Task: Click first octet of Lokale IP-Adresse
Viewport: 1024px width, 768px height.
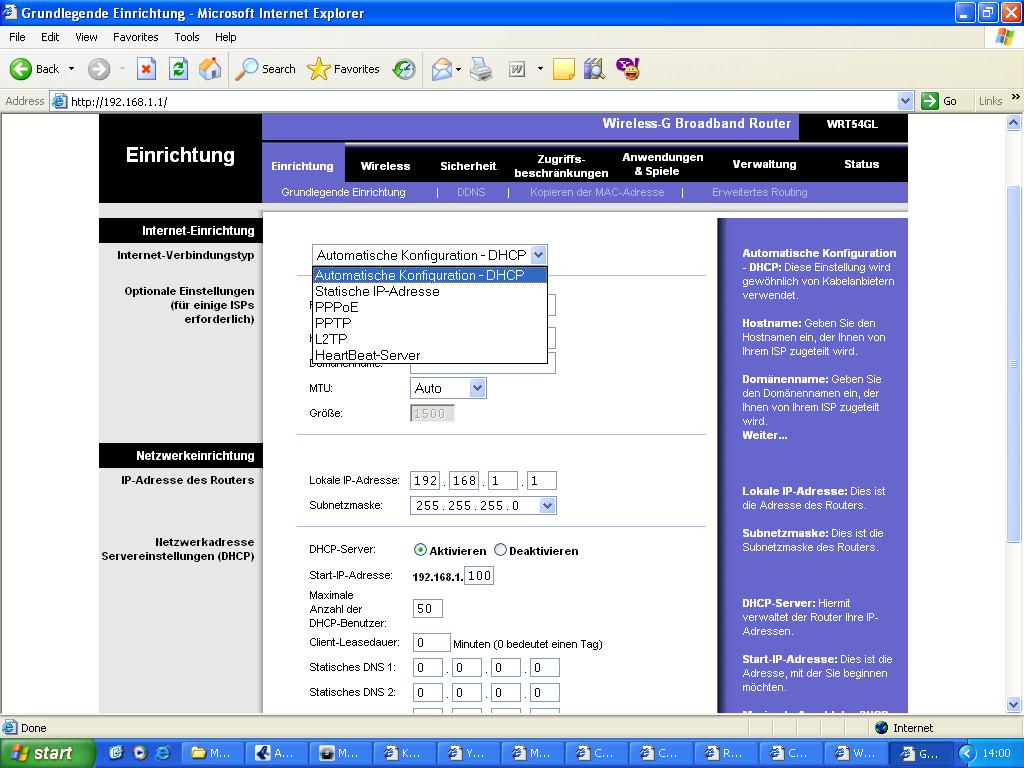Action: 425,481
